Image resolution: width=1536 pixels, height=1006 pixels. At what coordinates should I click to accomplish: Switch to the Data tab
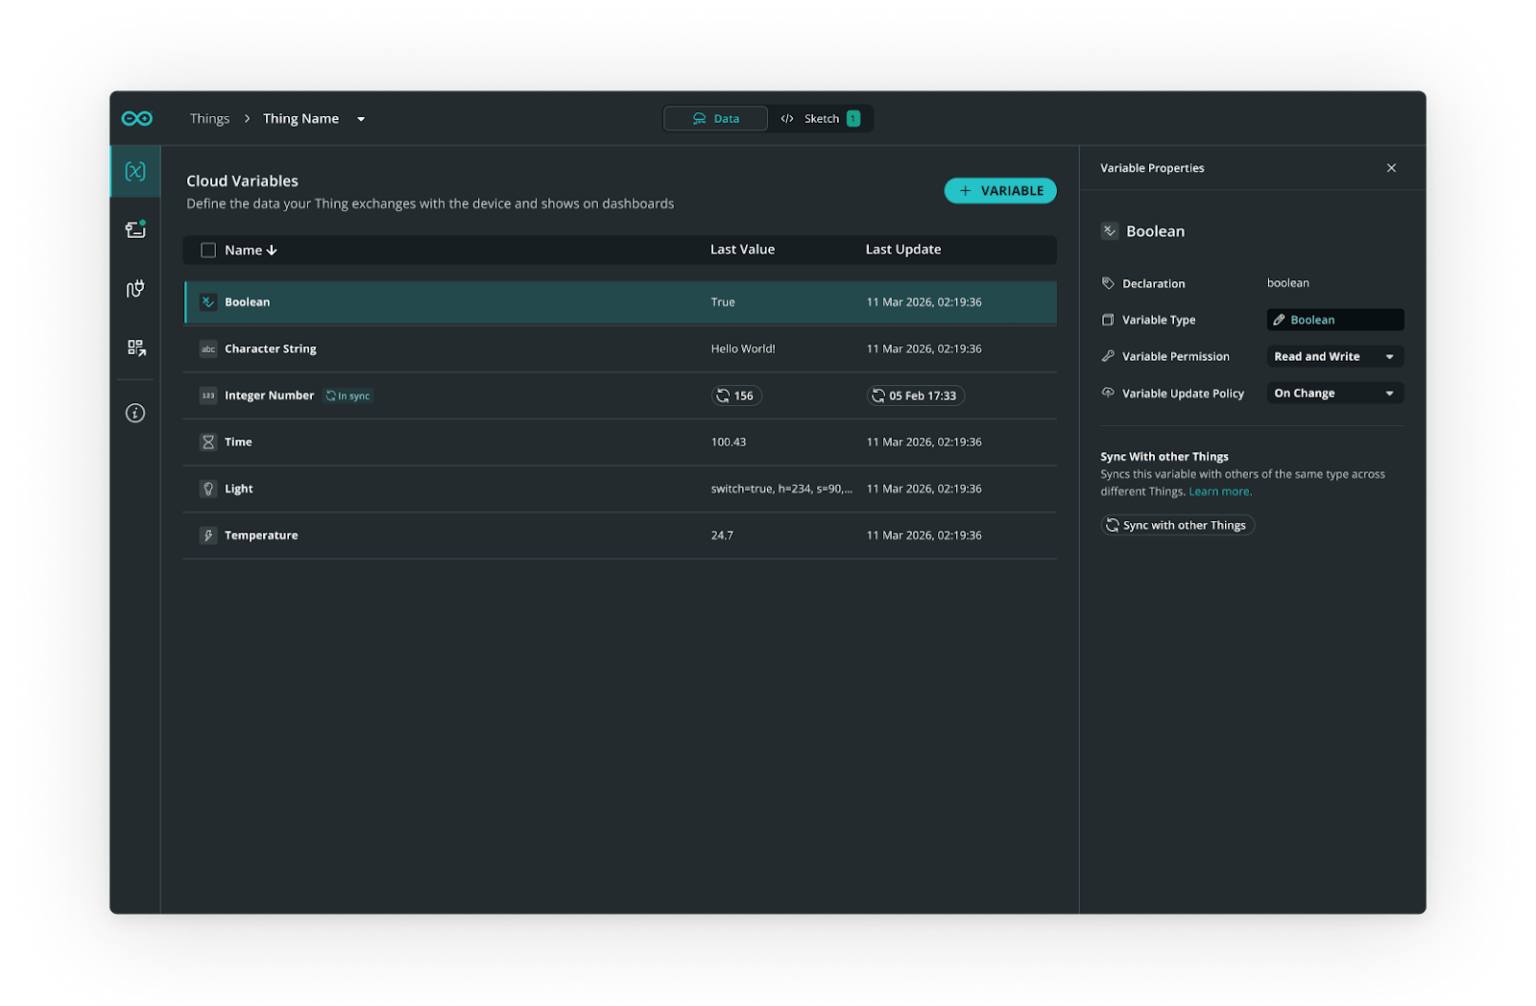[x=716, y=119]
